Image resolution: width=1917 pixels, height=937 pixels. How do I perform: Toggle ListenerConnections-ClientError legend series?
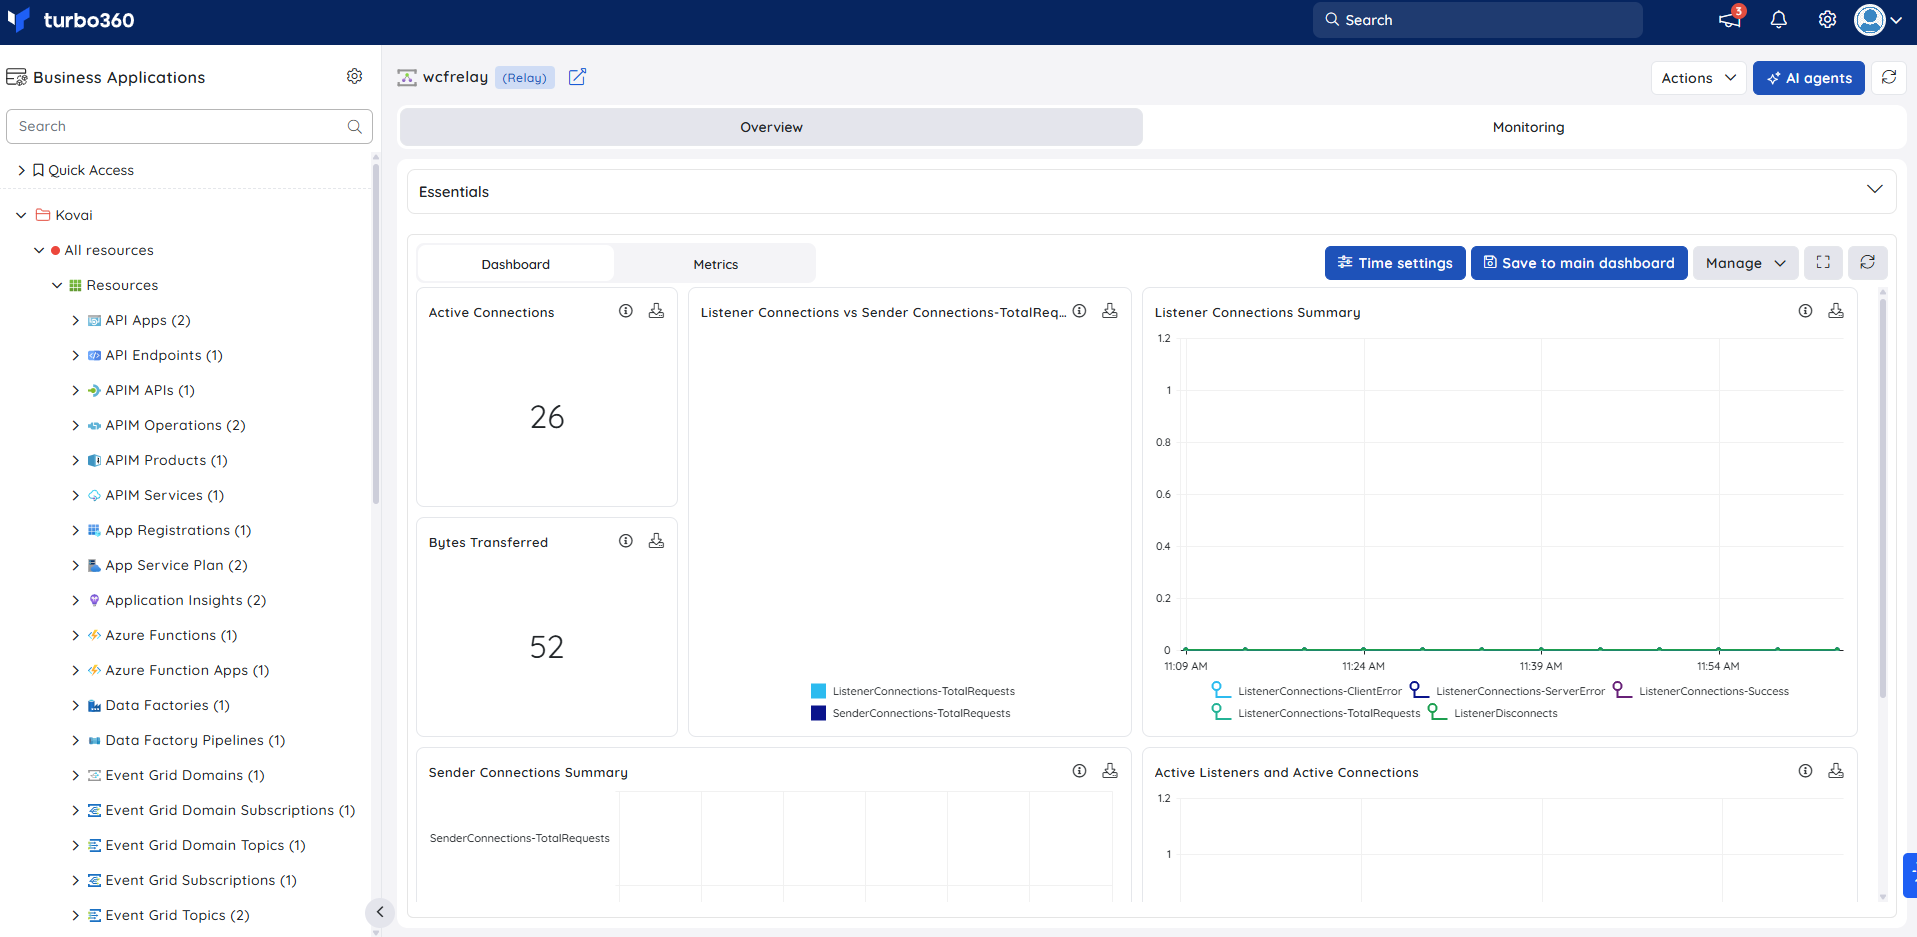pyautogui.click(x=1306, y=691)
